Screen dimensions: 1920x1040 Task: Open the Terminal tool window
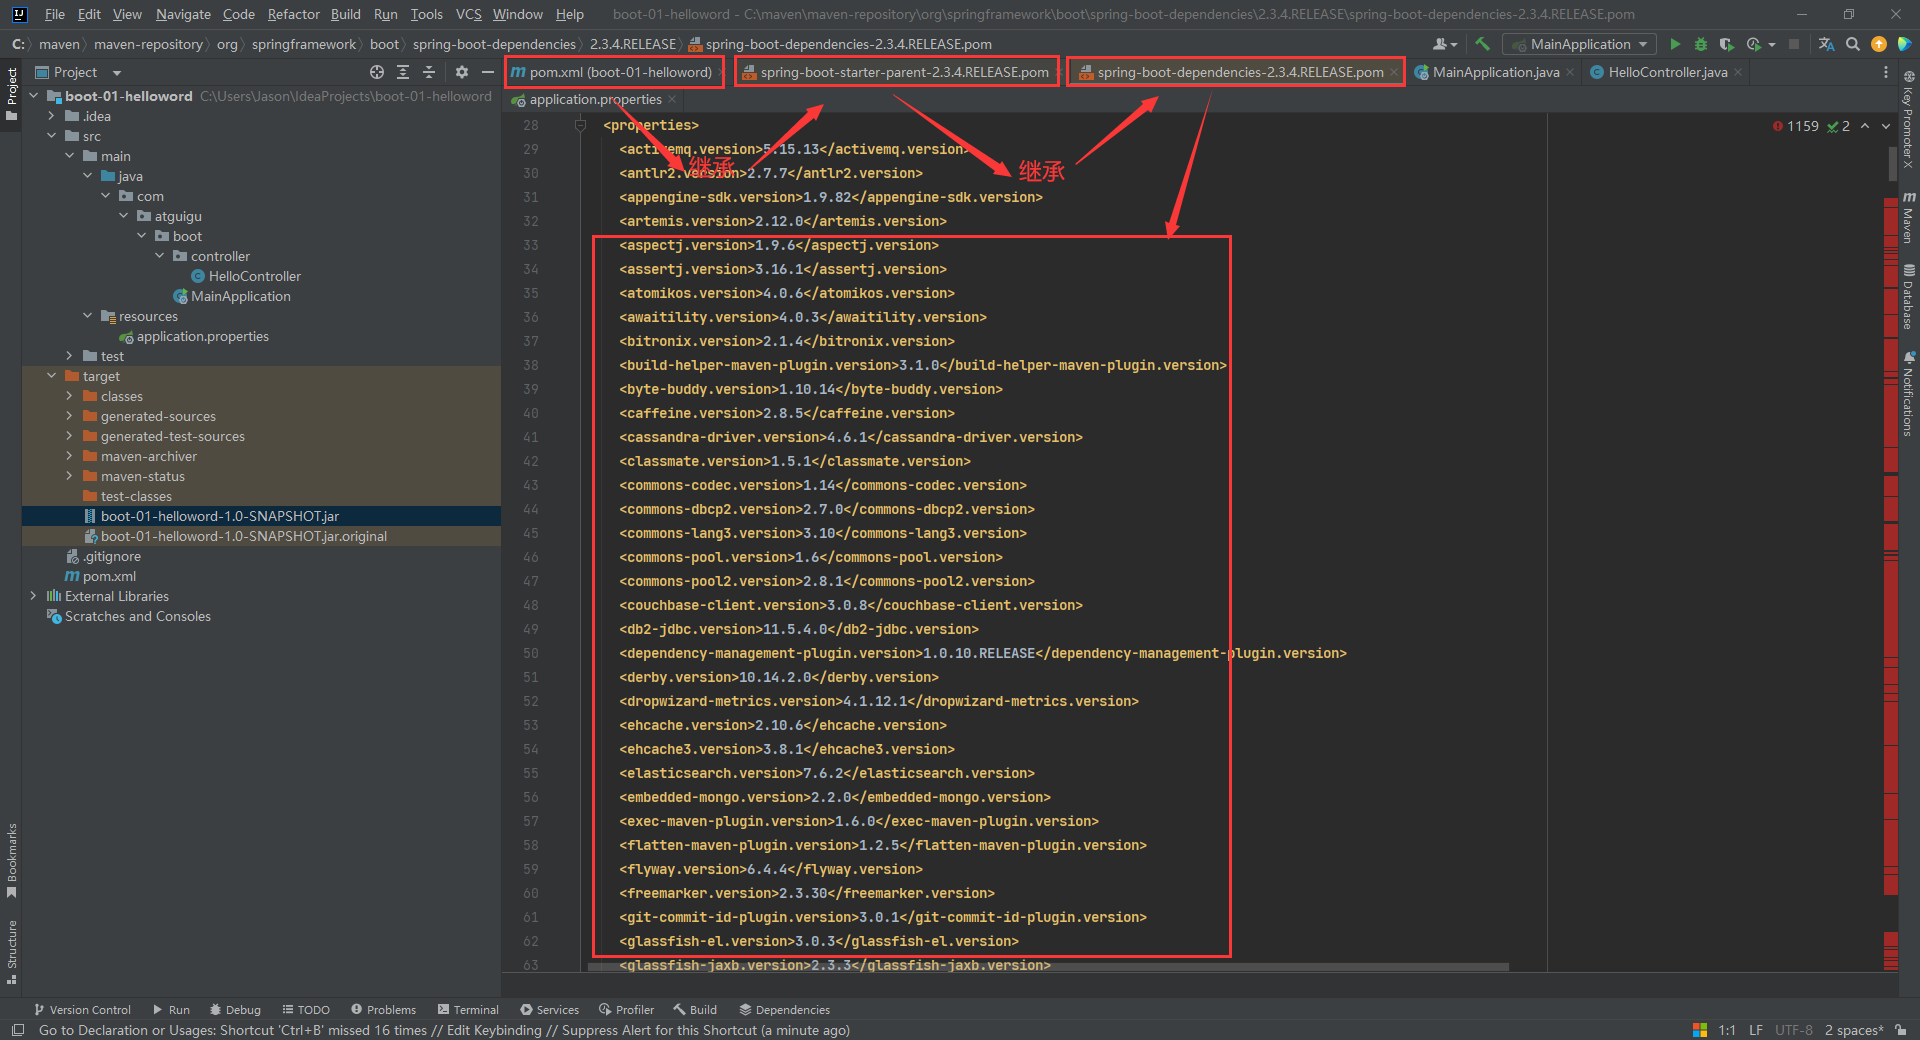467,1010
